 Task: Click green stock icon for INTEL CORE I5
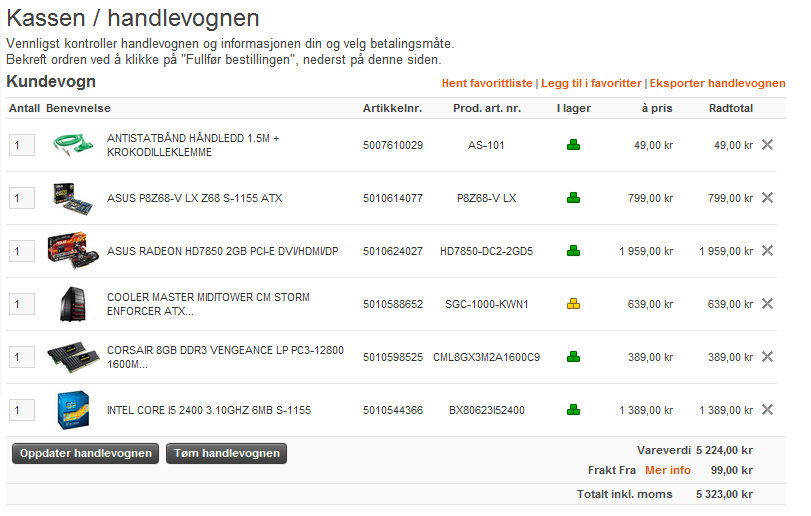pos(574,410)
